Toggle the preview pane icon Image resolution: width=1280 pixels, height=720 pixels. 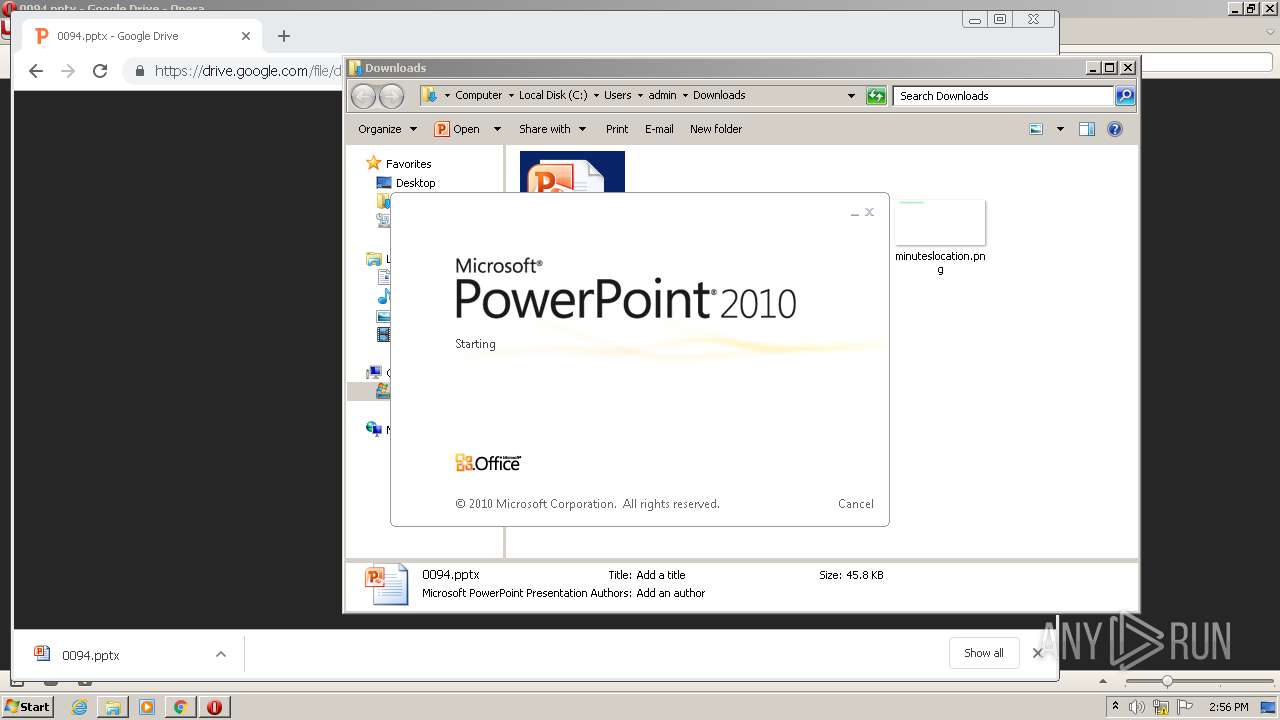pos(1087,129)
